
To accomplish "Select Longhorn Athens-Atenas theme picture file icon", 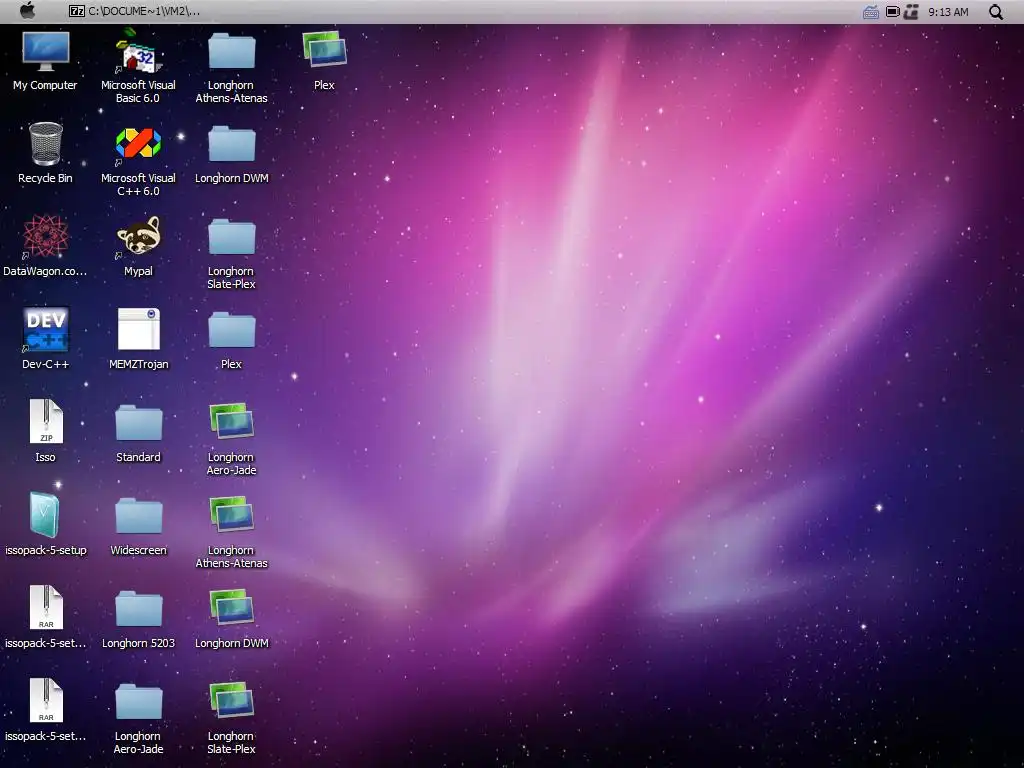I will [x=232, y=515].
